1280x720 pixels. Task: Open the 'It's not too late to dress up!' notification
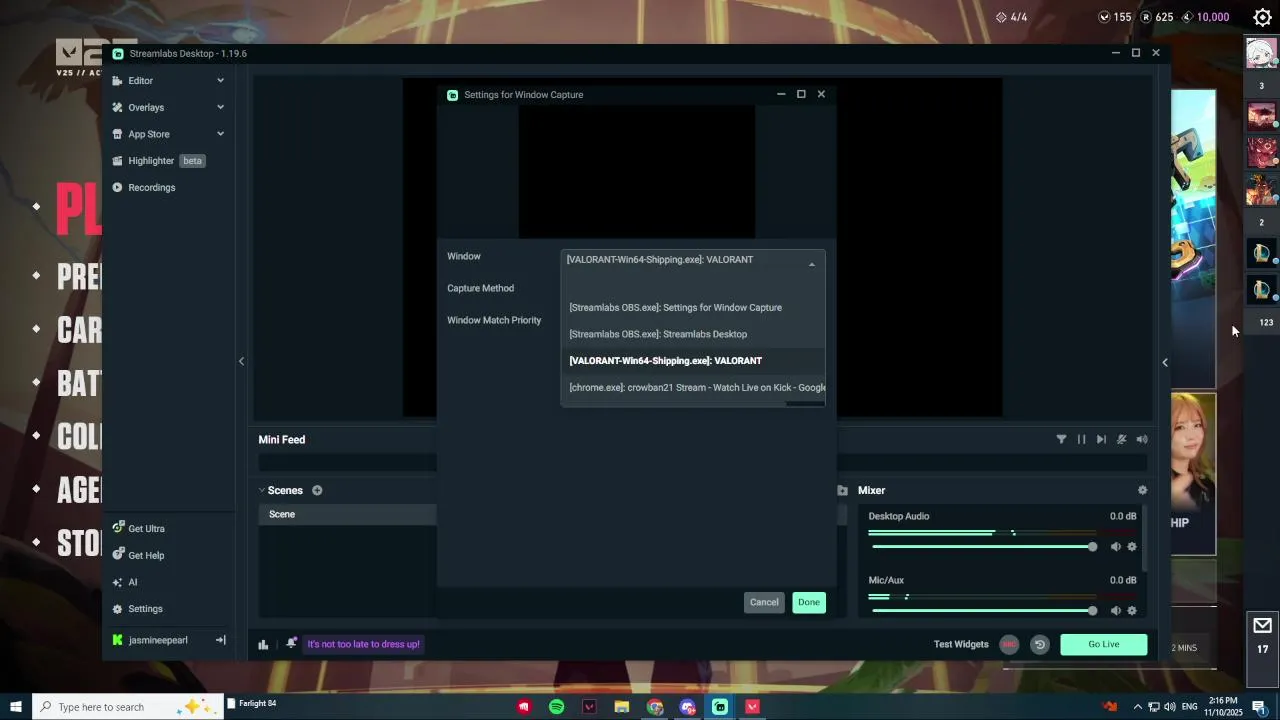coord(363,645)
